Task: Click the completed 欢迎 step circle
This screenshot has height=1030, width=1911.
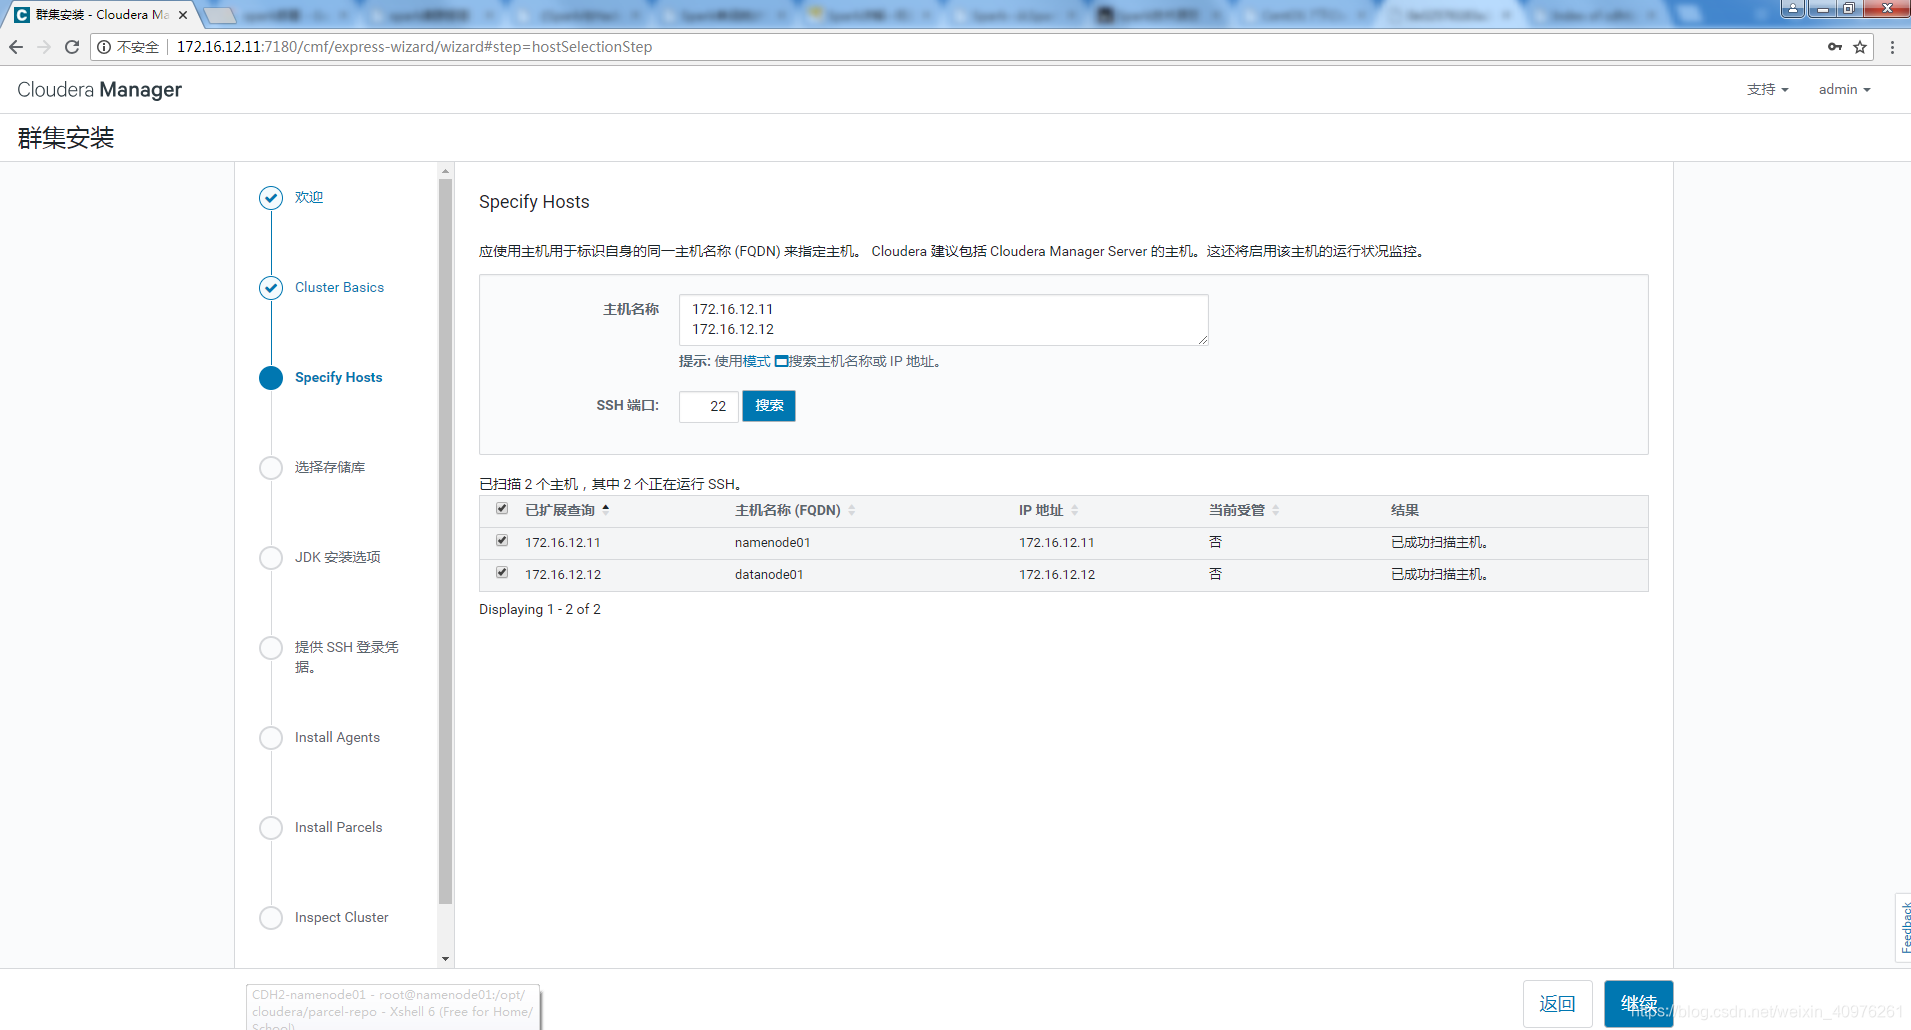Action: pyautogui.click(x=271, y=198)
